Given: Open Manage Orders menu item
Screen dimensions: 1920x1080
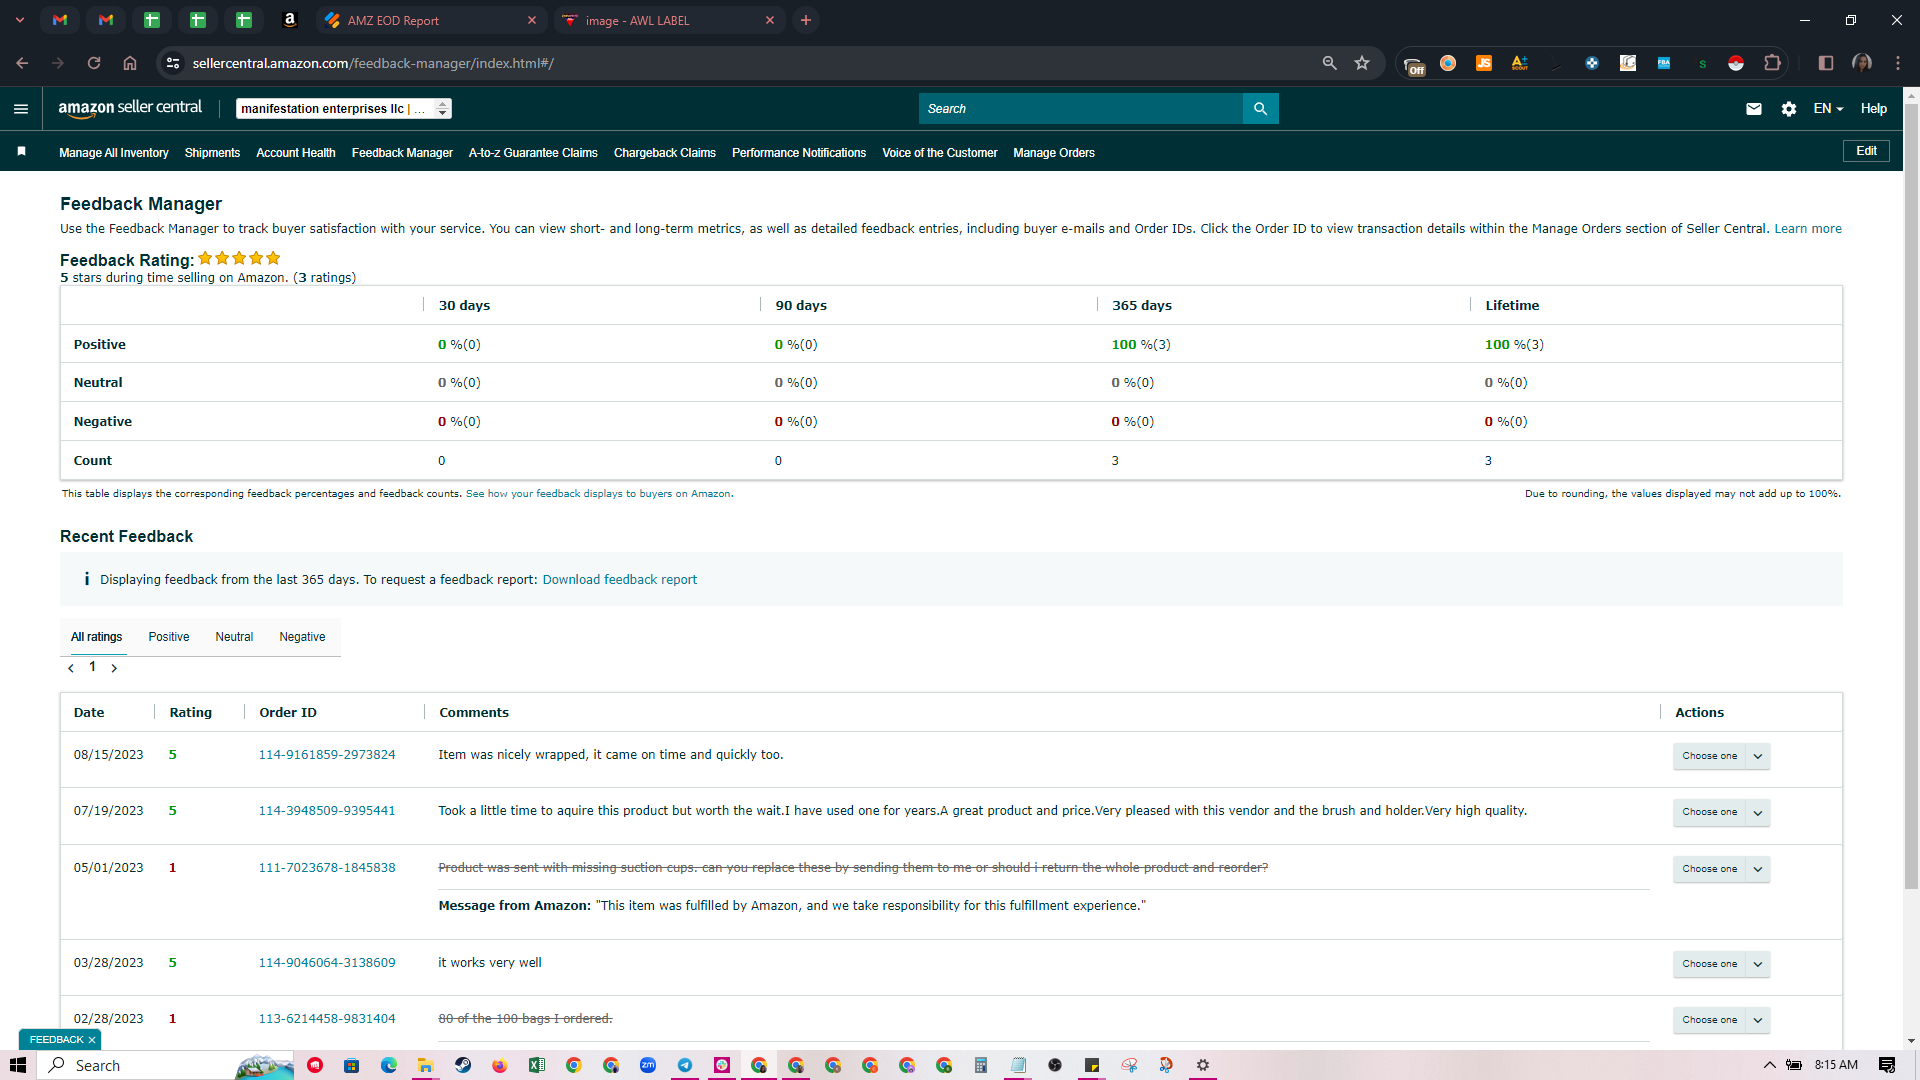Looking at the screenshot, I should pos(1054,153).
